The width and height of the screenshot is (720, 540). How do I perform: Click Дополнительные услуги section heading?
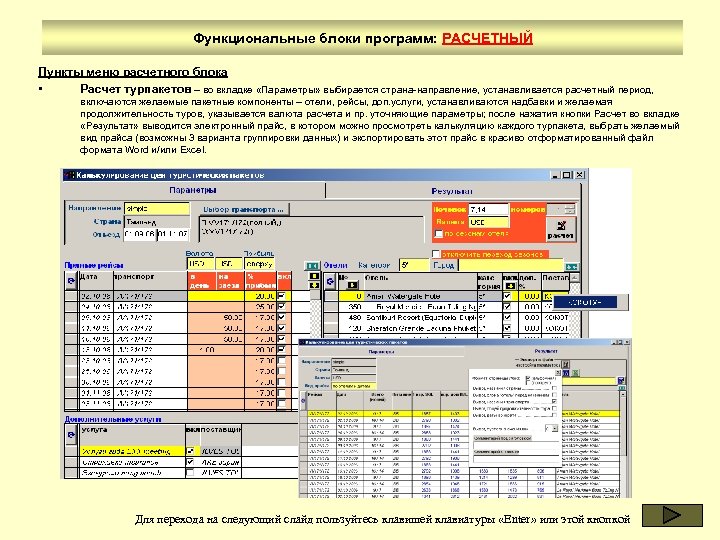(x=113, y=419)
